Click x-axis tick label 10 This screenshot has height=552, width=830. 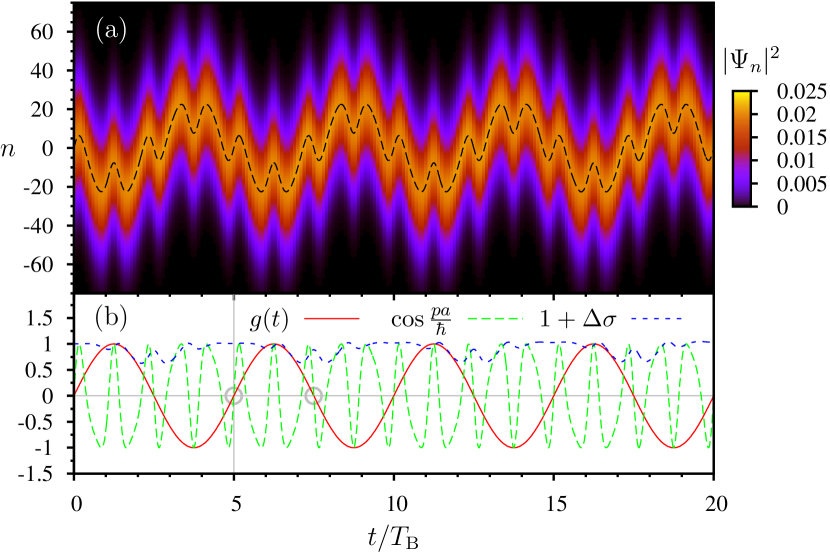click(x=396, y=504)
